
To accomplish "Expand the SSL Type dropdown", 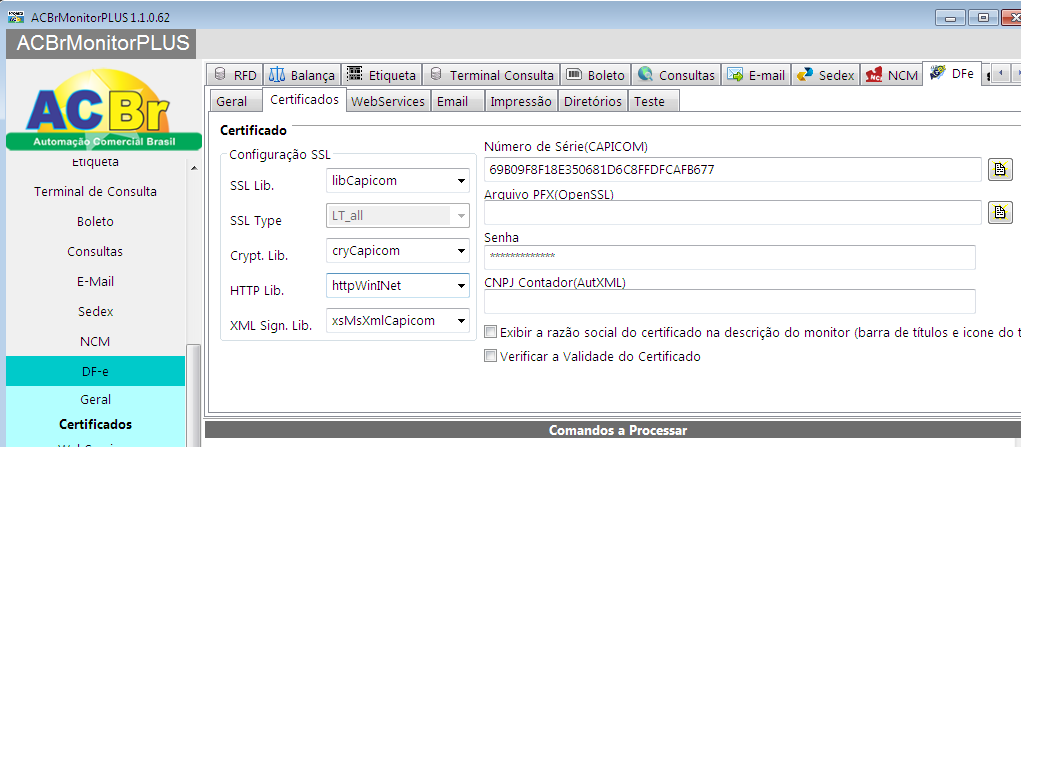I will [x=461, y=216].
